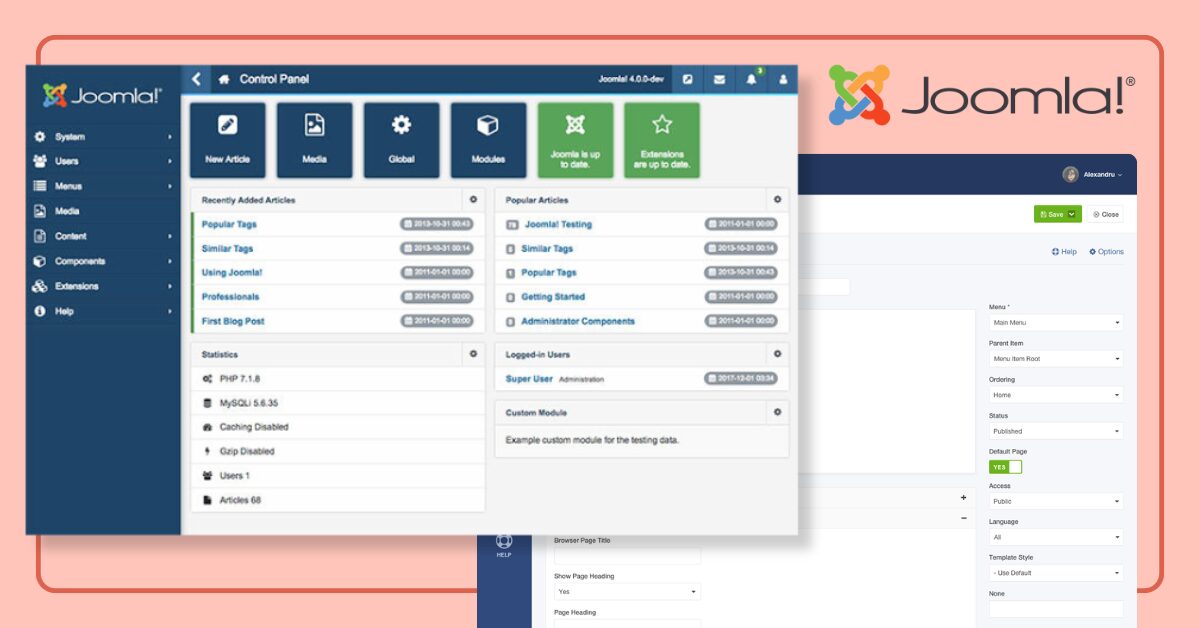Click the 'Extensions are up to date' tile
Viewport: 1200px width, 628px height.
click(662, 140)
